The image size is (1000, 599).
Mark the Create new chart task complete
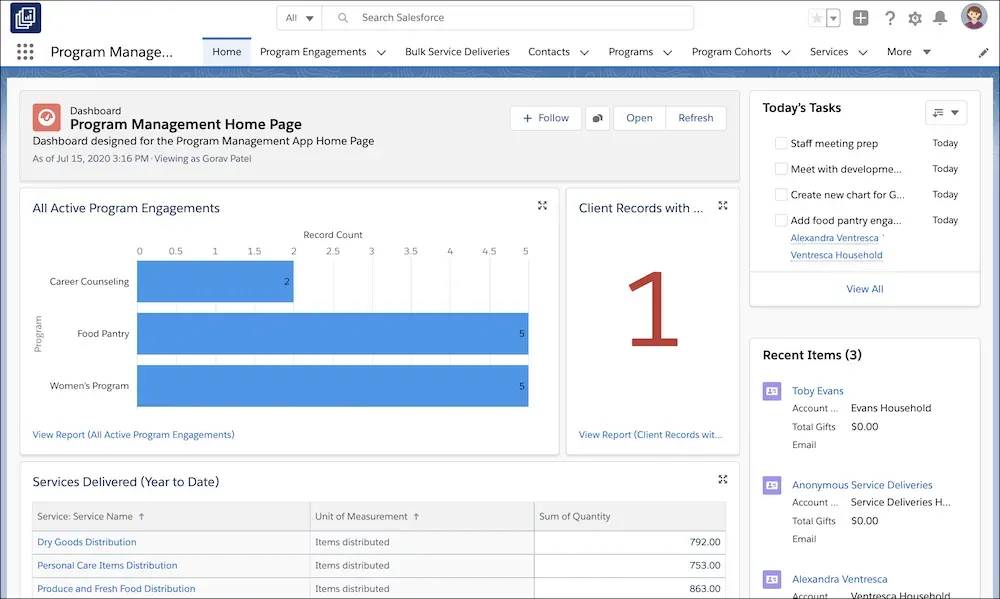tap(781, 194)
